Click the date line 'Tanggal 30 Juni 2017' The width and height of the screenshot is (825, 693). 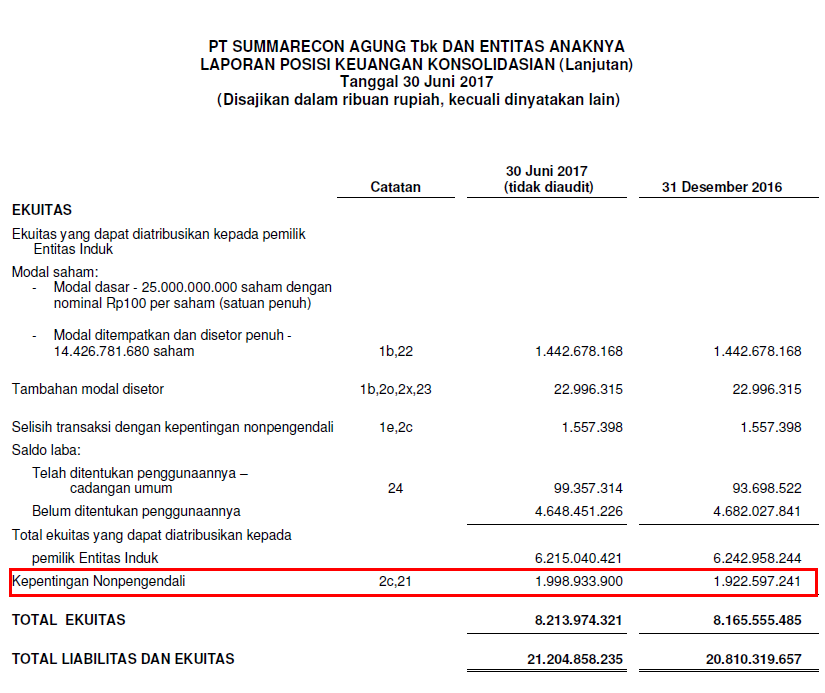(x=416, y=82)
